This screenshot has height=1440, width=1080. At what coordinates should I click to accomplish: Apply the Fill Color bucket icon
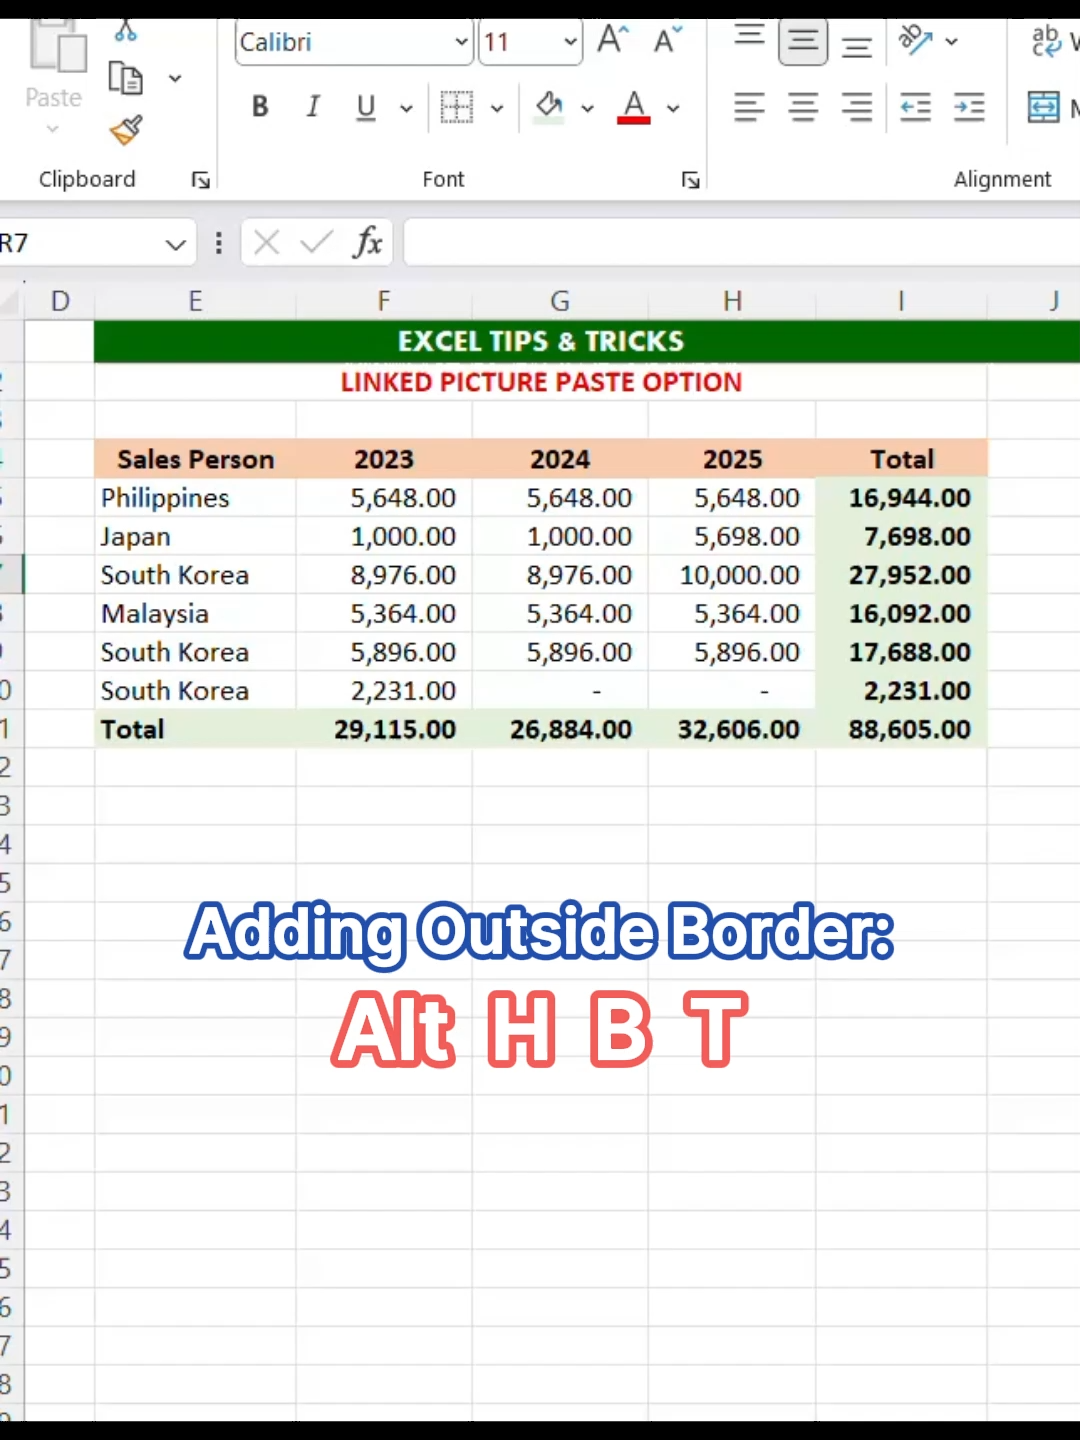click(x=549, y=107)
